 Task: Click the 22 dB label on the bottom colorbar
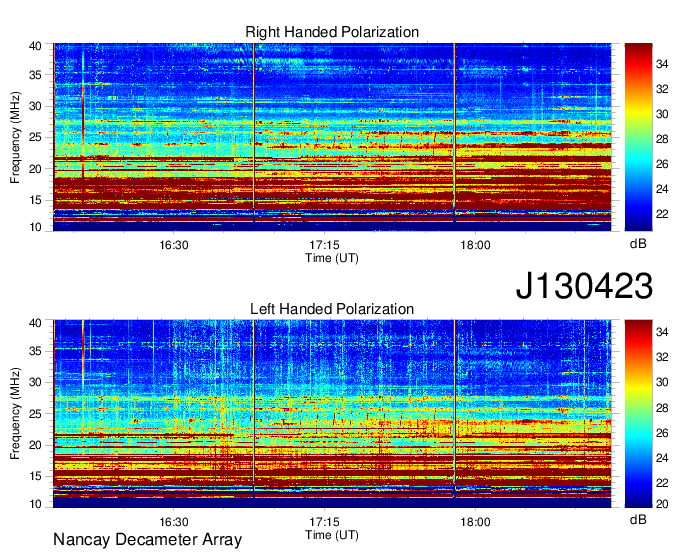tap(662, 483)
